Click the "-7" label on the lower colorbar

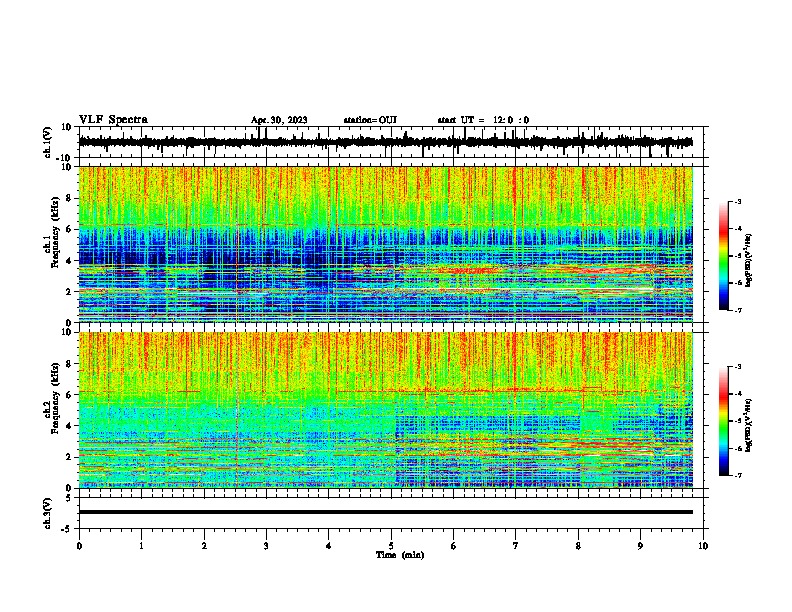click(737, 475)
